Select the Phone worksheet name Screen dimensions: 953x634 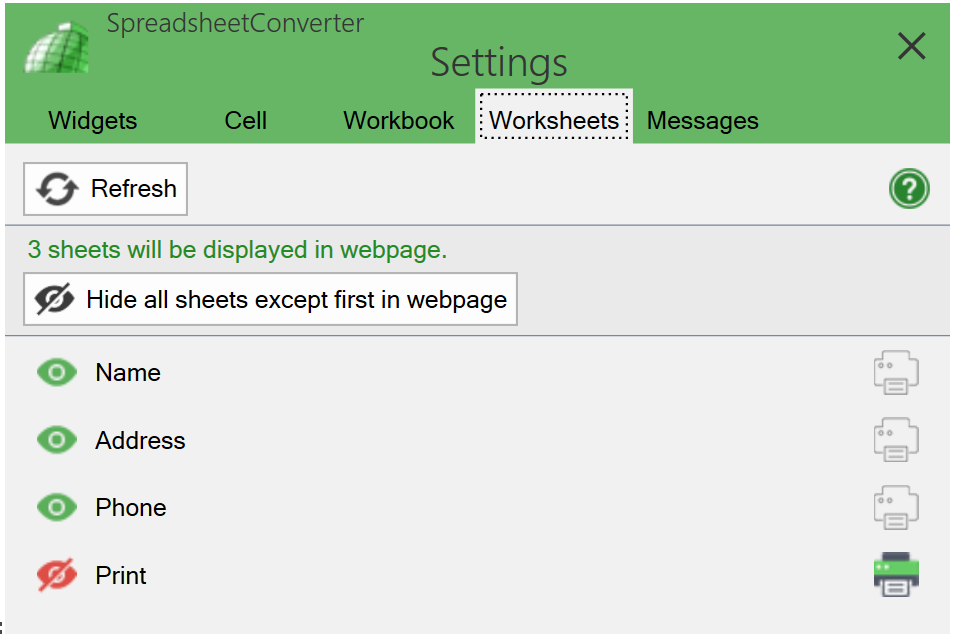tap(130, 507)
